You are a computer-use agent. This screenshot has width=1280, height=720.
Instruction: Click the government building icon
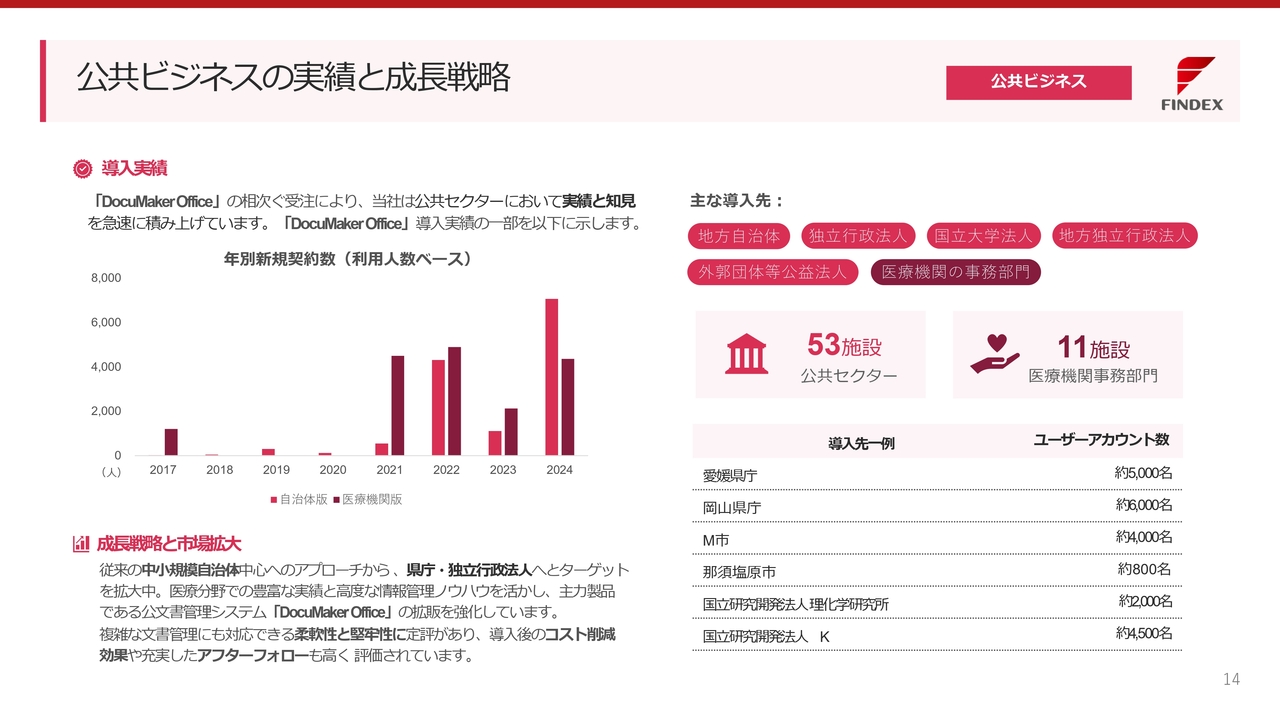pyautogui.click(x=747, y=355)
